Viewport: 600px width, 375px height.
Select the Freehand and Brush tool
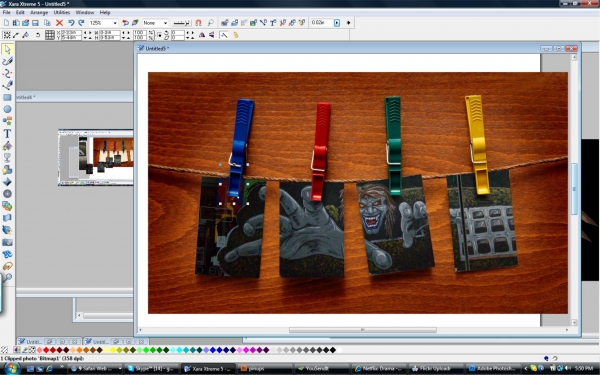point(7,61)
